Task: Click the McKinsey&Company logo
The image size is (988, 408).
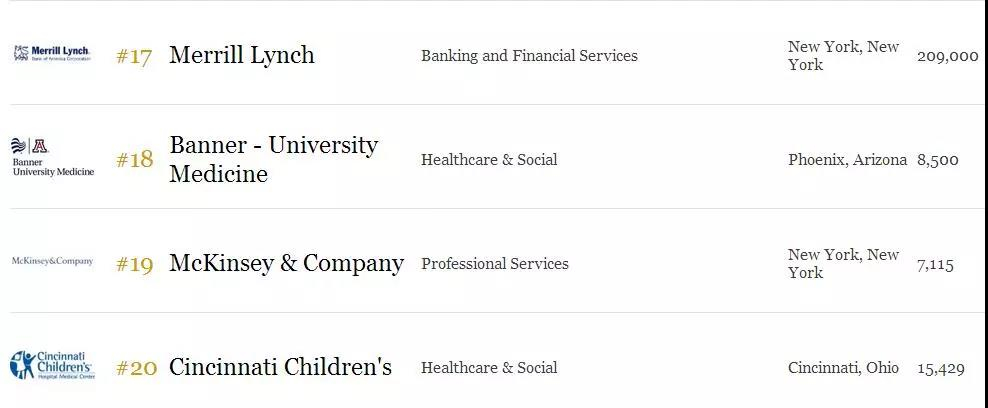Action: [x=52, y=261]
